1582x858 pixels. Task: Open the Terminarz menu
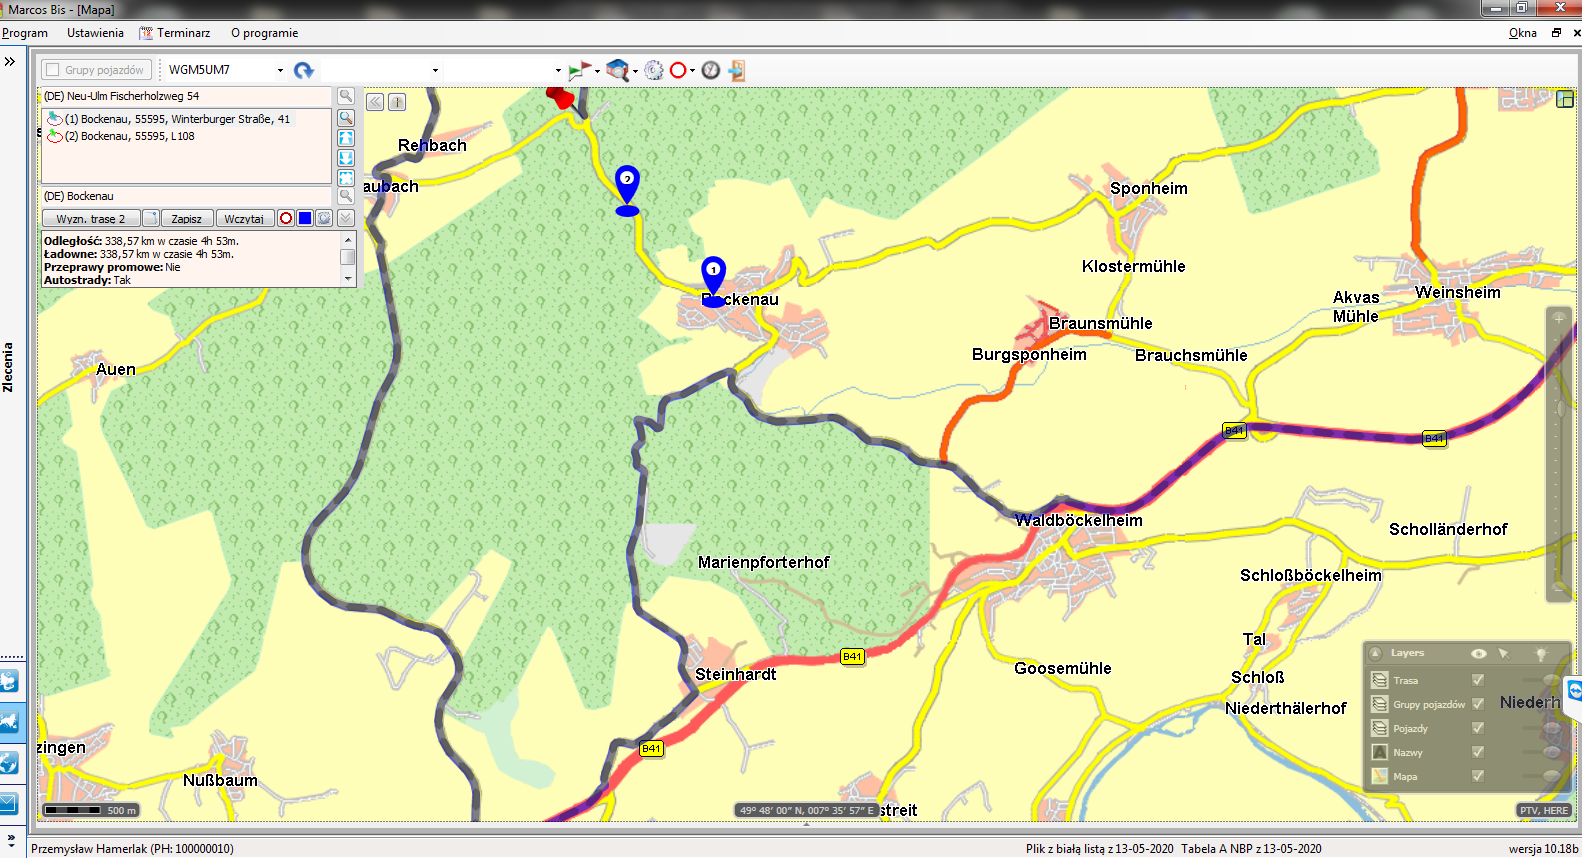(x=183, y=33)
